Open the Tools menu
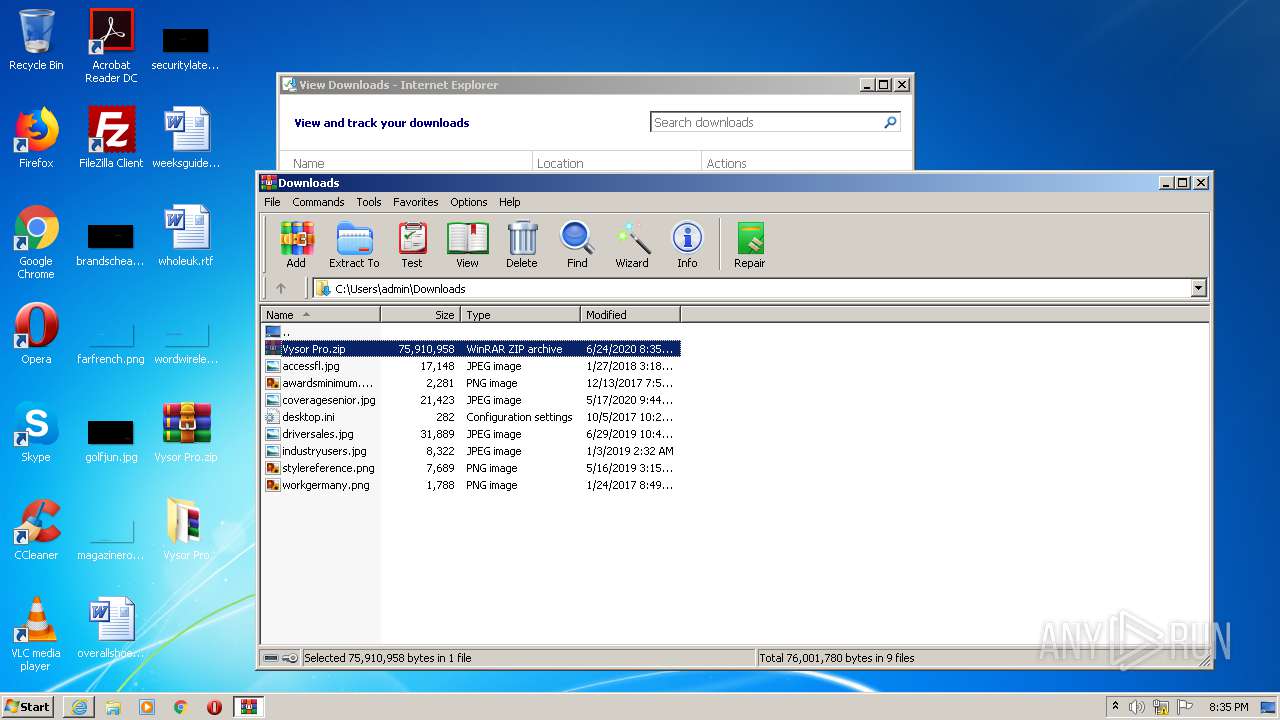 pyautogui.click(x=369, y=202)
